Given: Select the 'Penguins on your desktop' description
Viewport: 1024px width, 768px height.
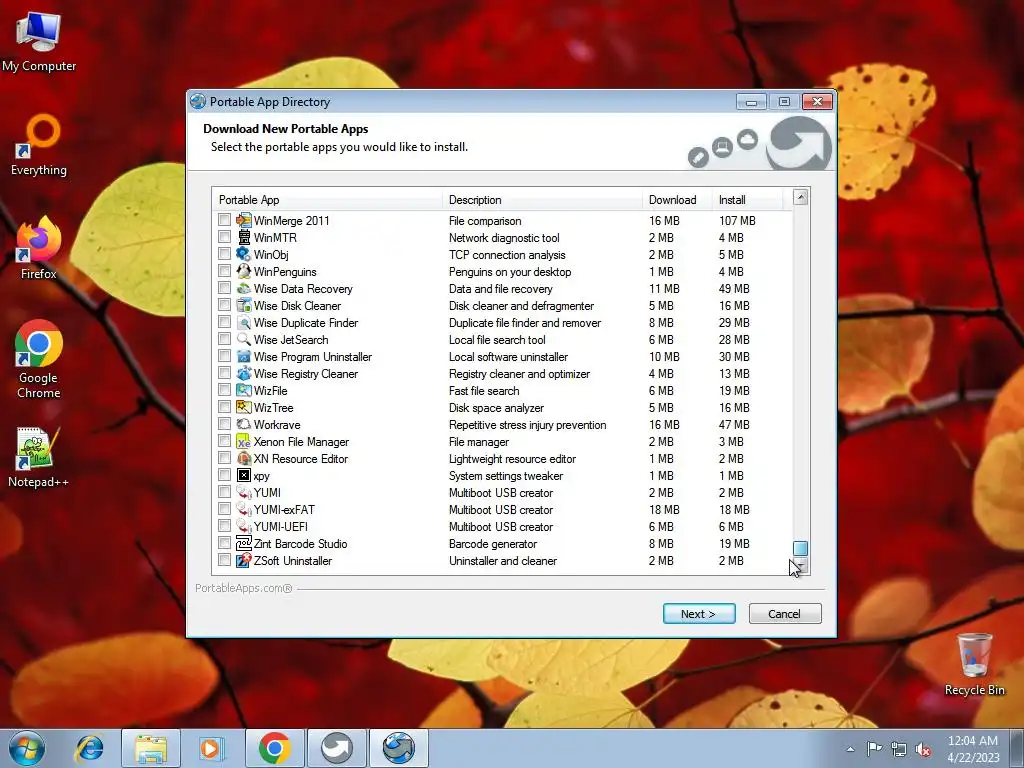Looking at the screenshot, I should tap(510, 272).
